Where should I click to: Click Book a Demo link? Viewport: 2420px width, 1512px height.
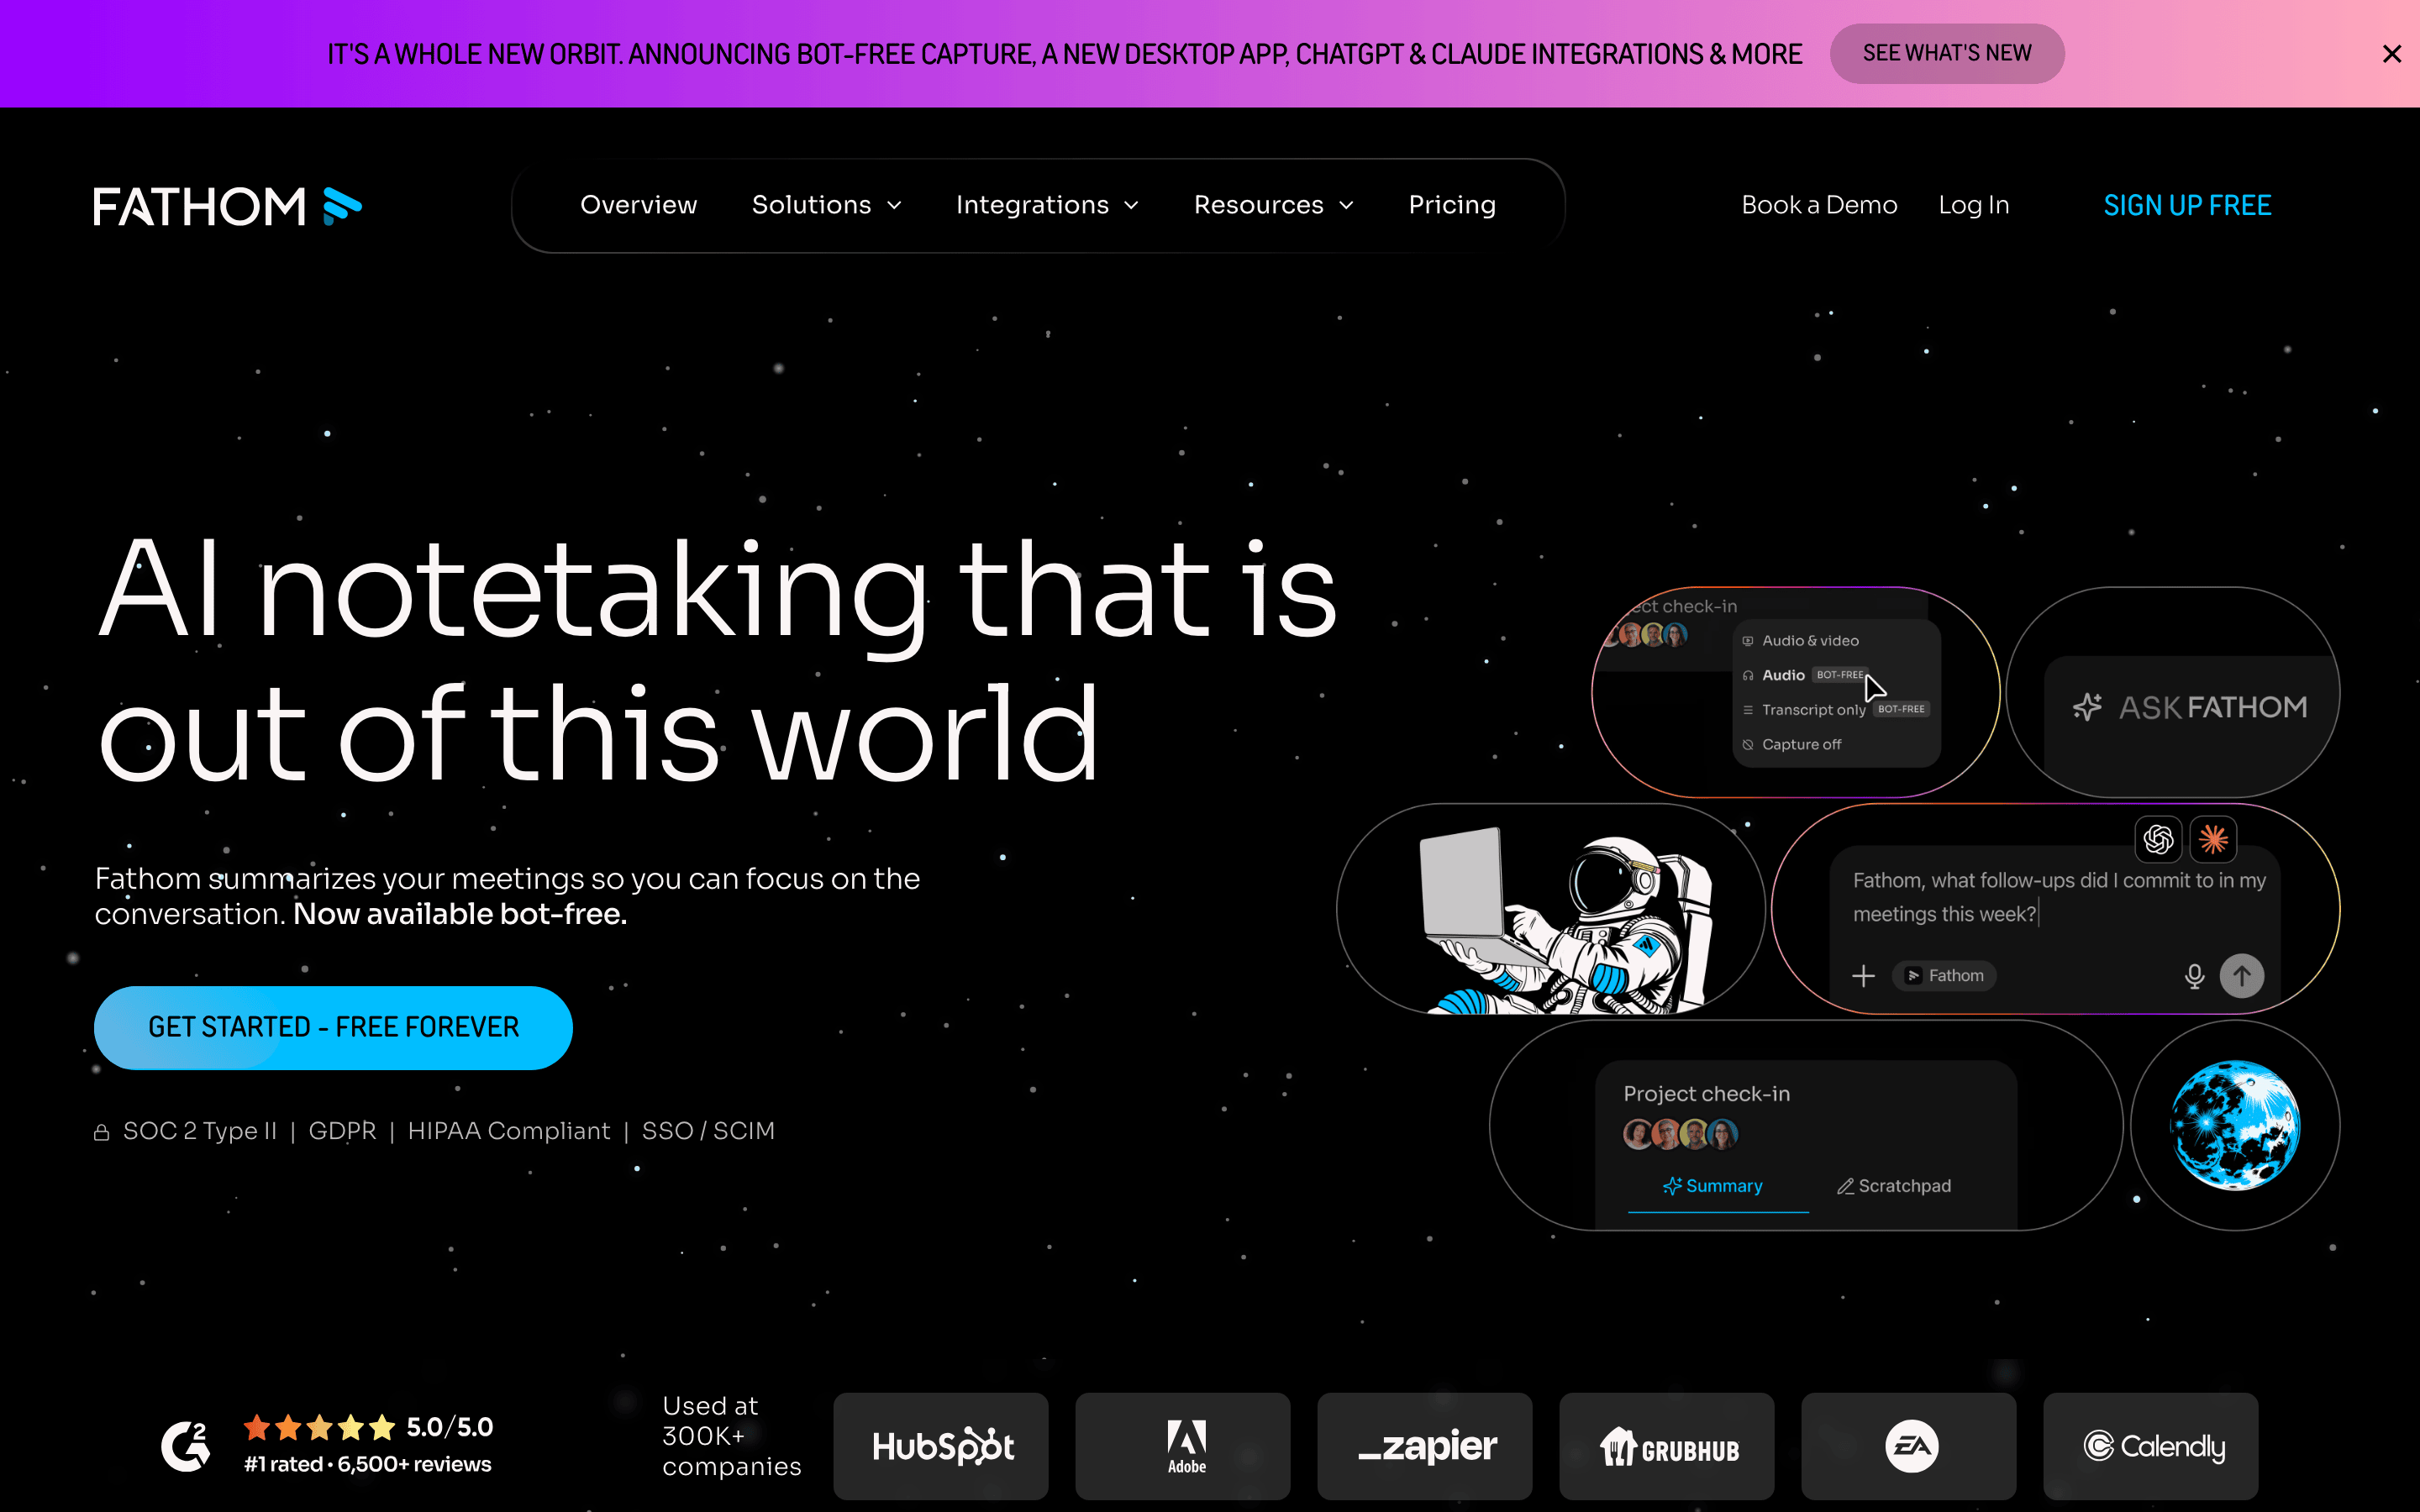point(1819,205)
